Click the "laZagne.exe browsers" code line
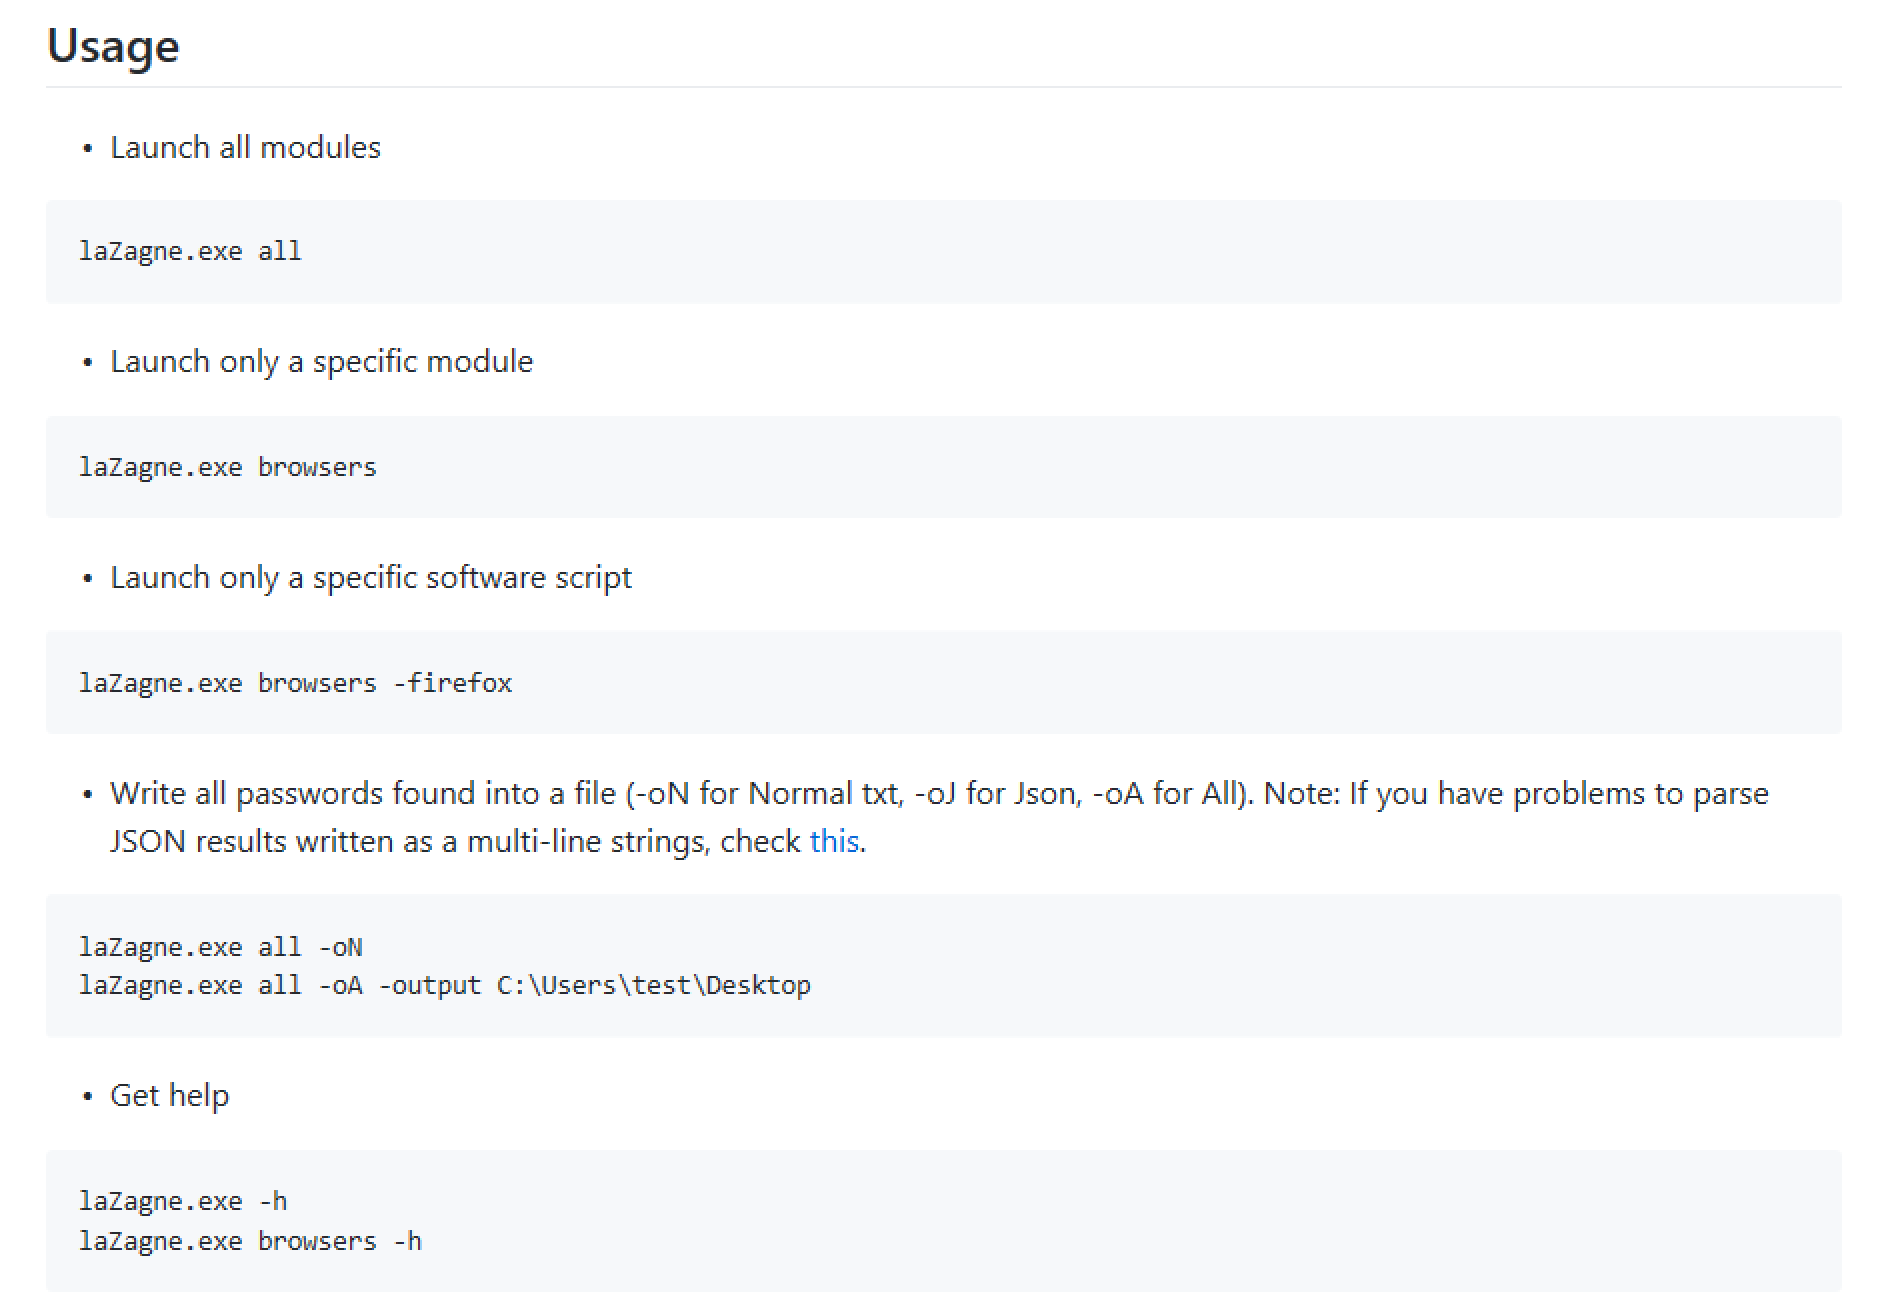The image size is (1896, 1310). coord(228,467)
